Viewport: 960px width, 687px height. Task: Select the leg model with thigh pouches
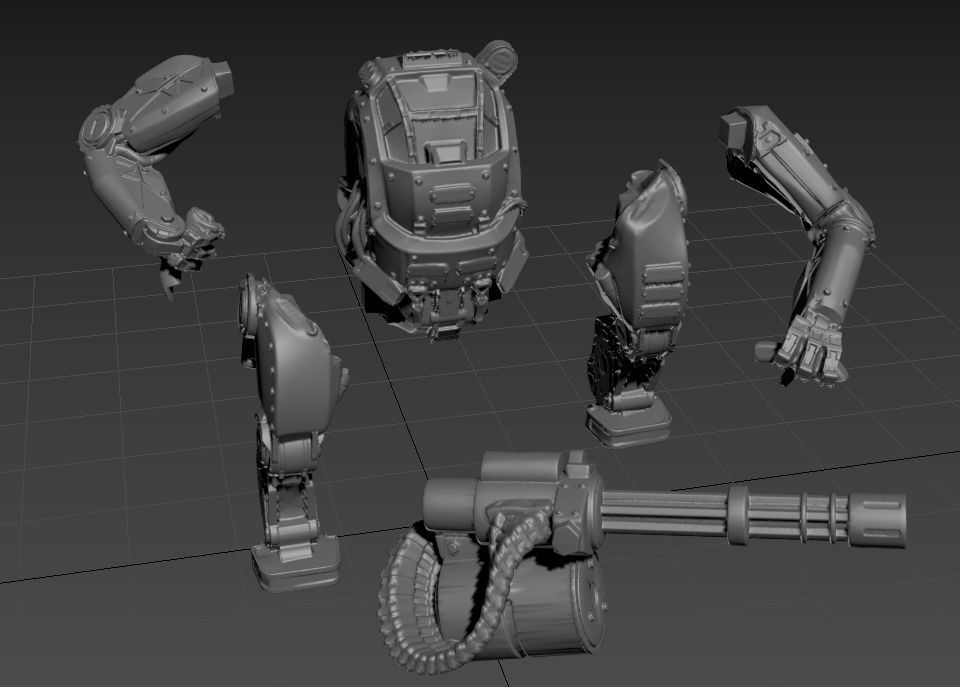click(637, 303)
